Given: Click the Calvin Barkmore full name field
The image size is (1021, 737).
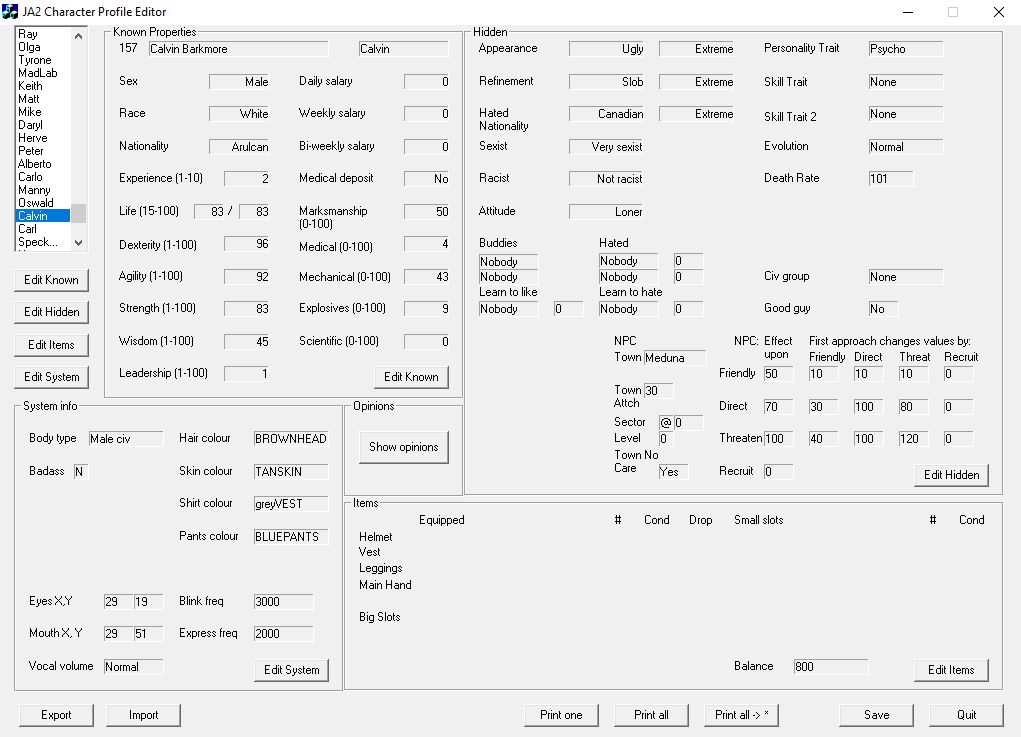Looking at the screenshot, I should 238,49.
